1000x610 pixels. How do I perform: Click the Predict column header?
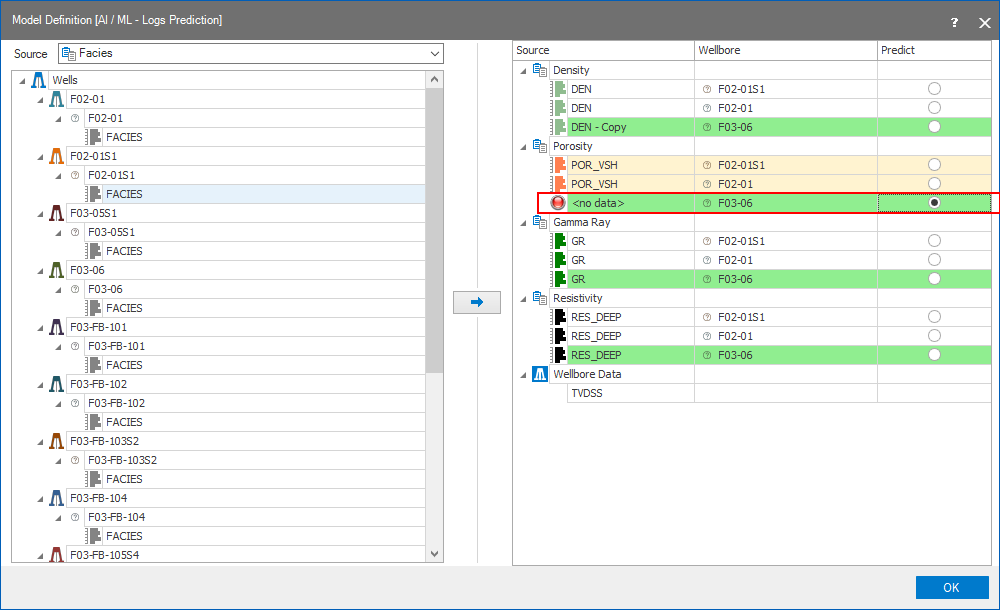[935, 50]
